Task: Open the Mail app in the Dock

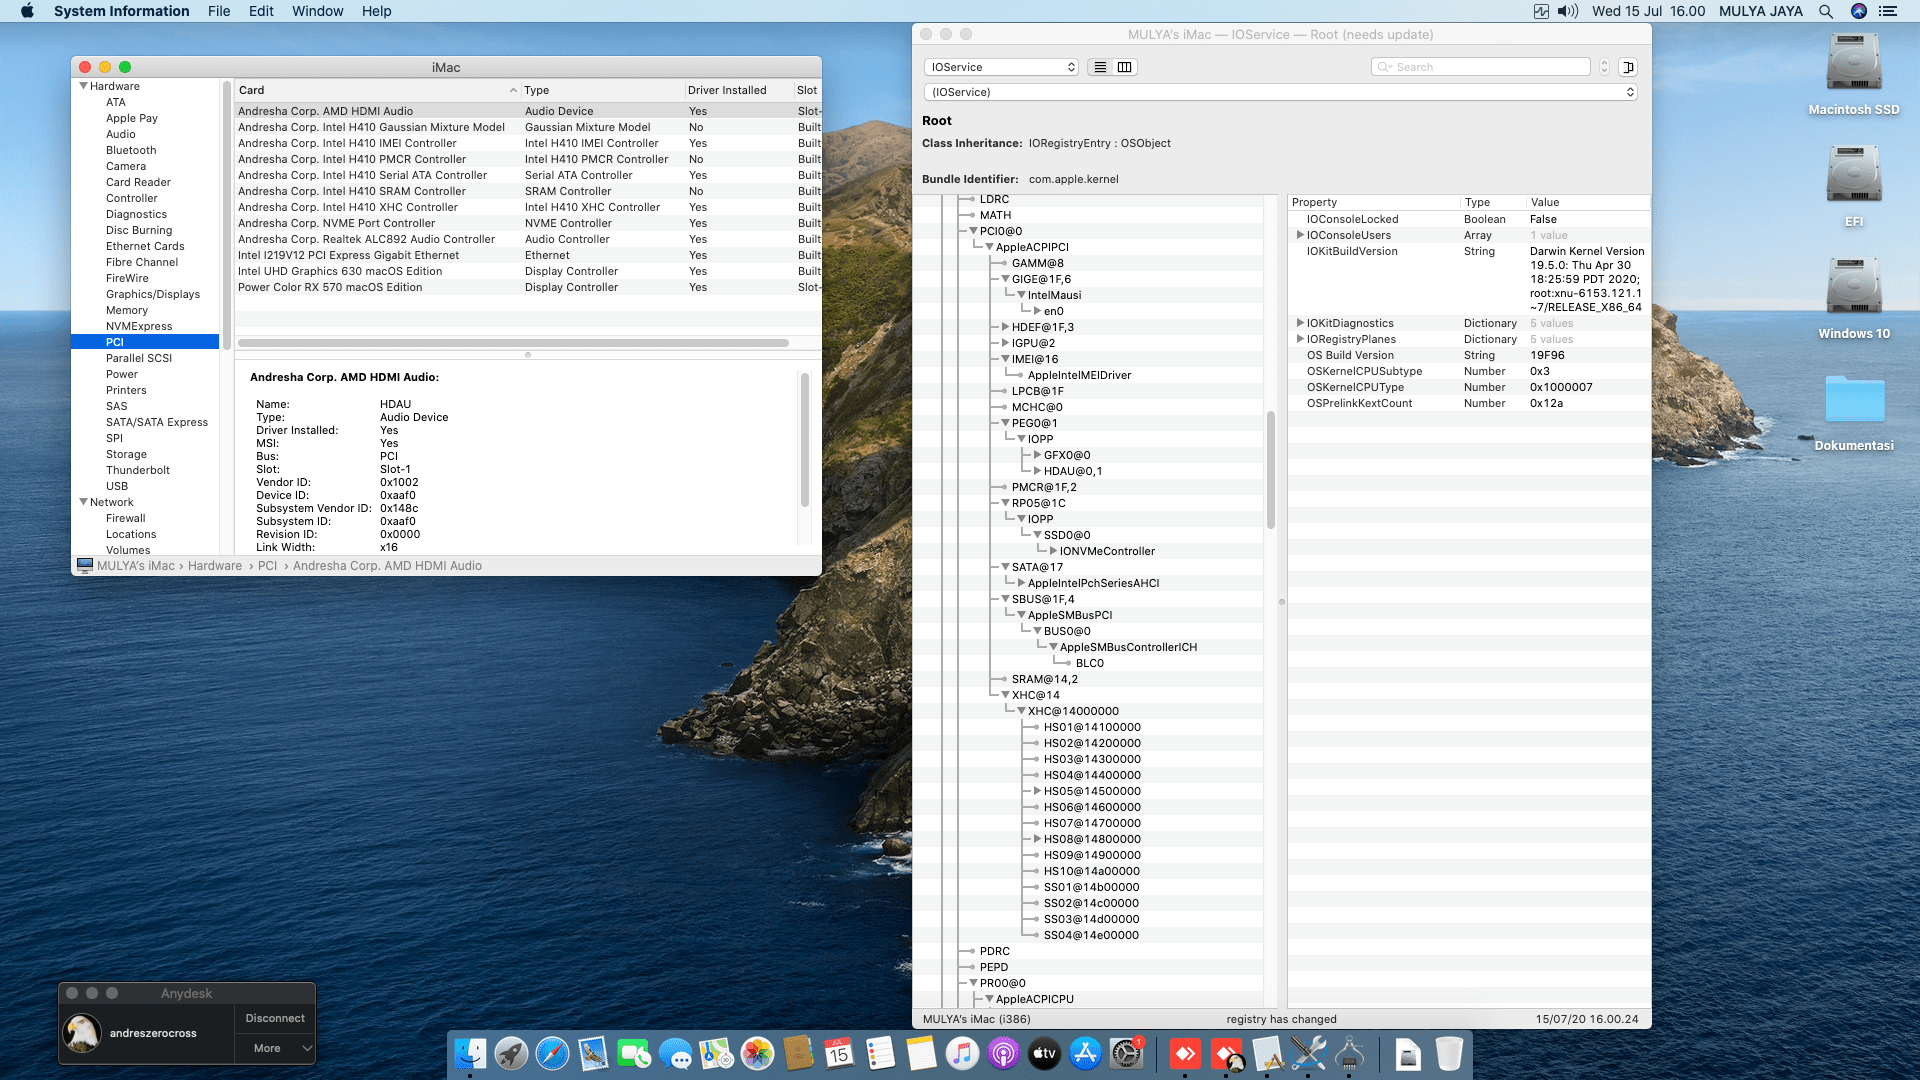Action: pos(593,1053)
